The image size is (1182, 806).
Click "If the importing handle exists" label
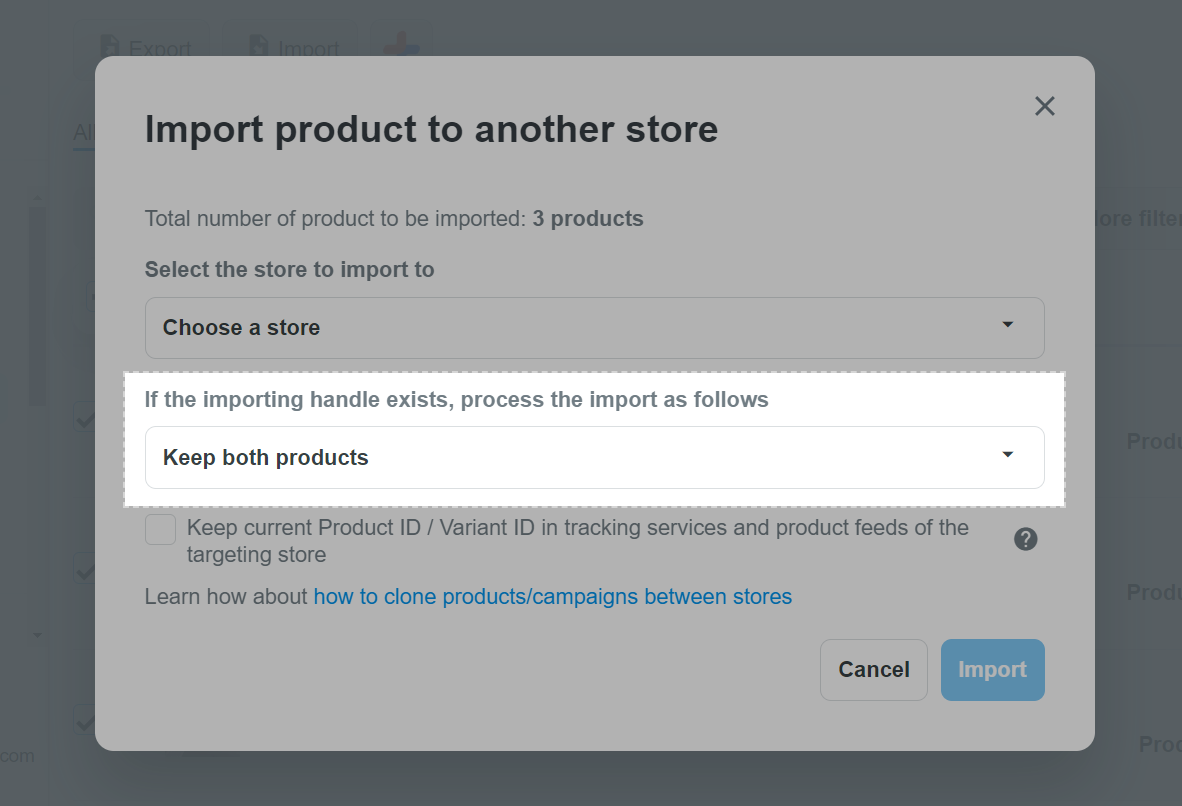[x=457, y=399]
